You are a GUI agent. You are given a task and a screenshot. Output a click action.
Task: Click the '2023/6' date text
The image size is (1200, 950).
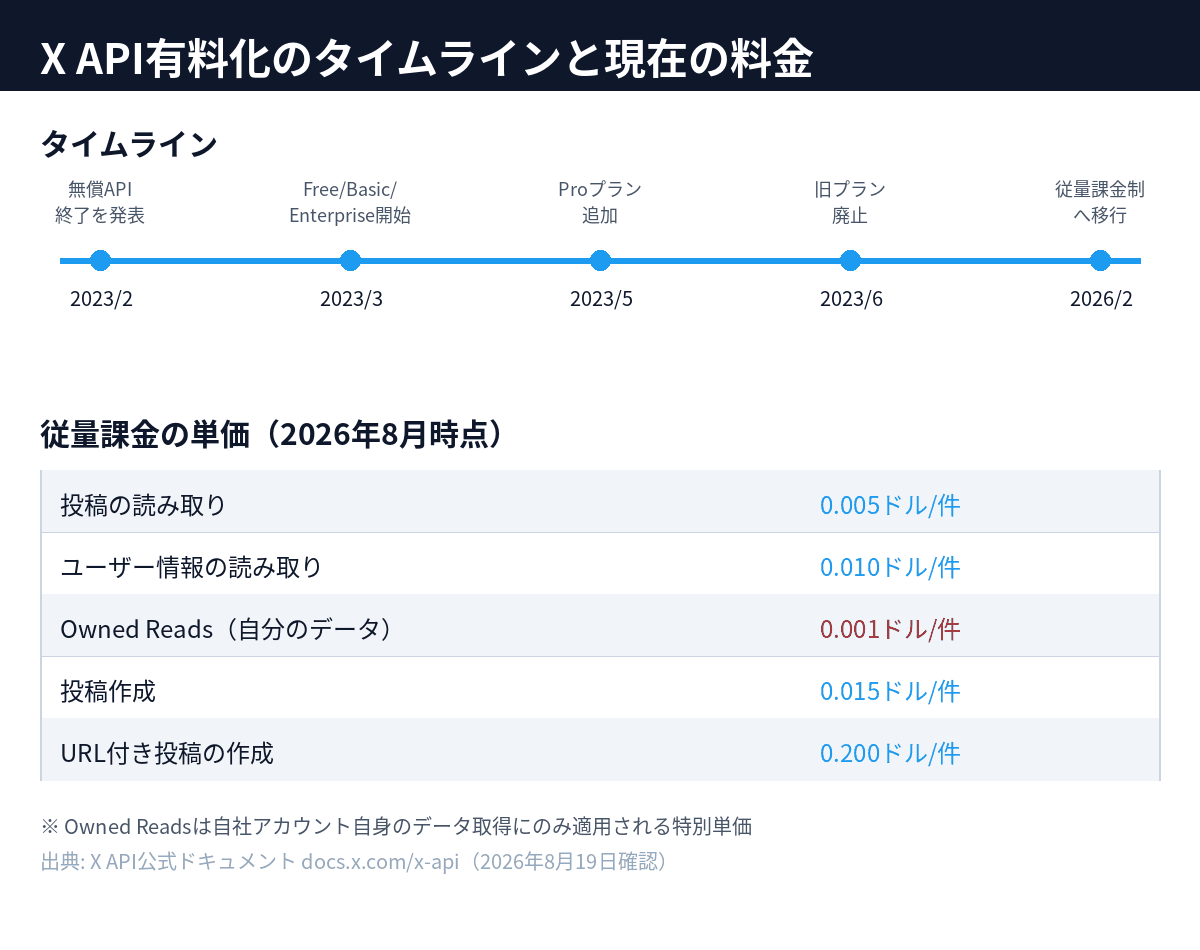[x=851, y=299]
